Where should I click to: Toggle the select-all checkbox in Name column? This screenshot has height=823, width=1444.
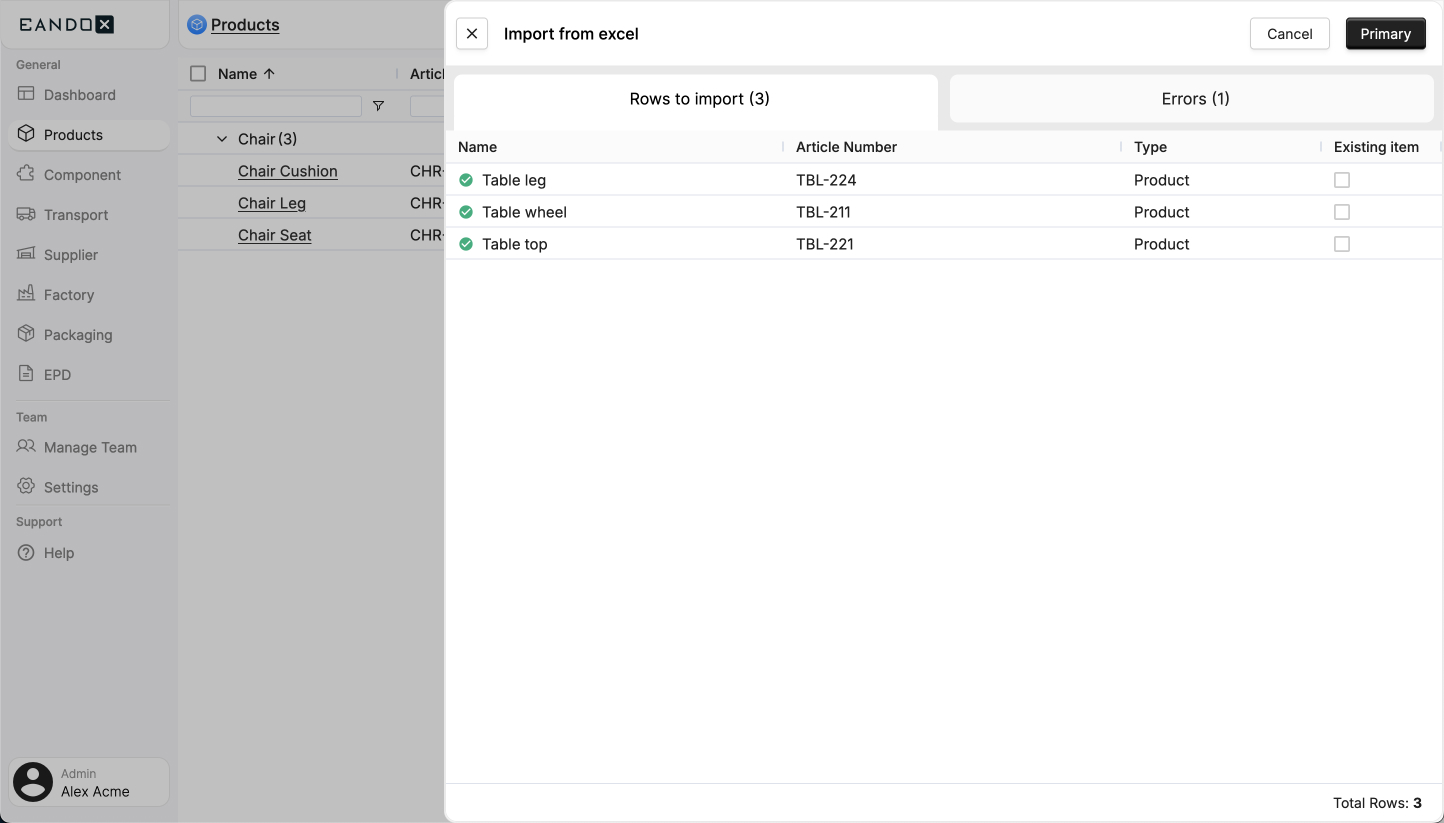196,73
